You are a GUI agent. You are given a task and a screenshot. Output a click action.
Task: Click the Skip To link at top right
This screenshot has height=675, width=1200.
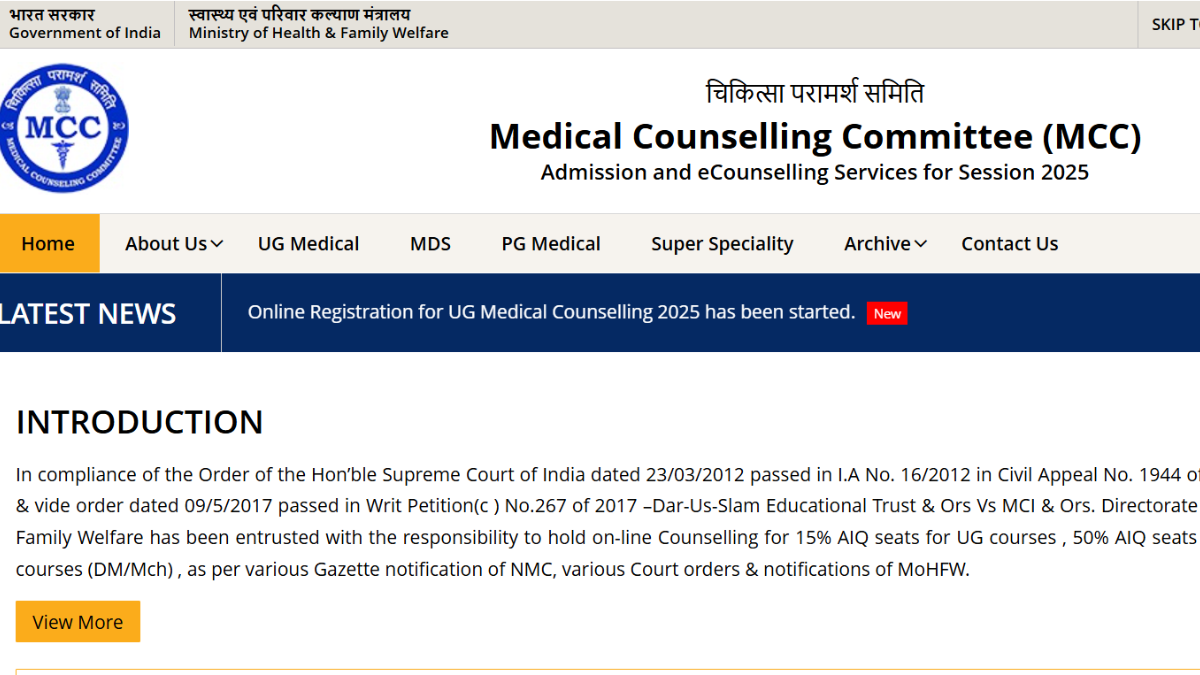click(x=1174, y=24)
